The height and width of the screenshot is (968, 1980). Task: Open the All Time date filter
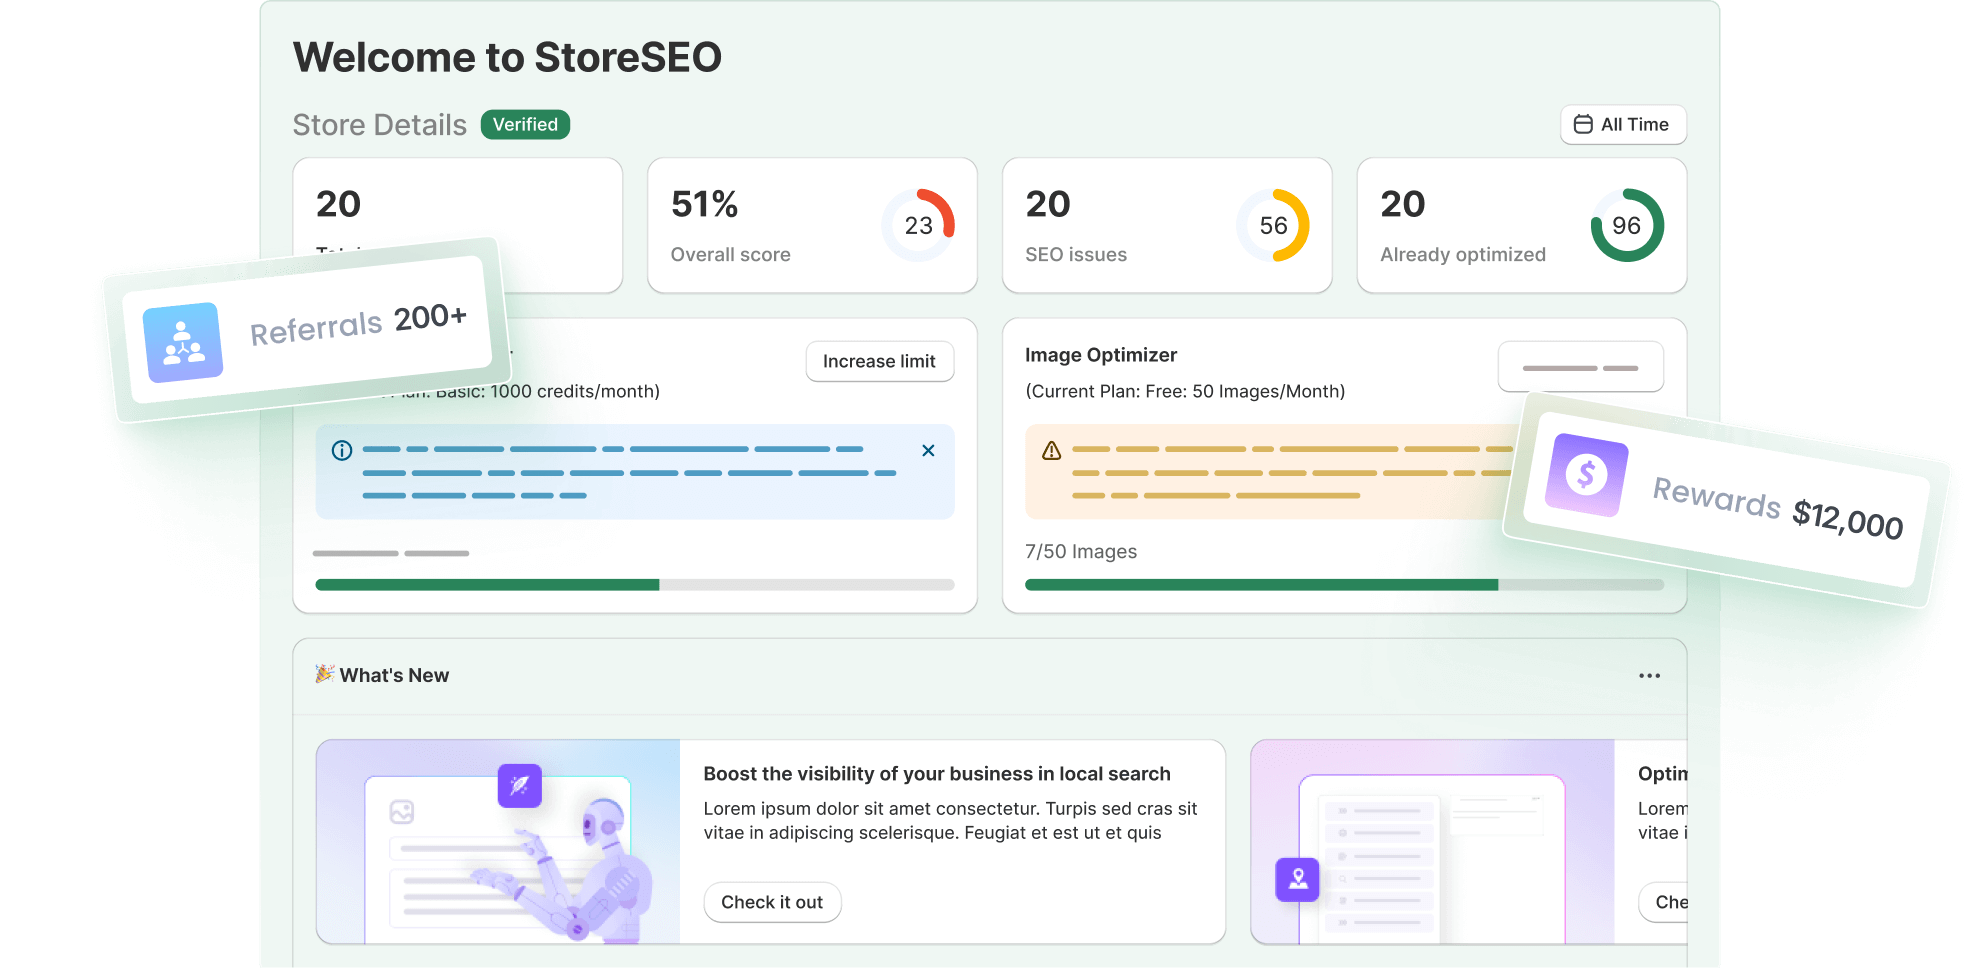(1623, 125)
